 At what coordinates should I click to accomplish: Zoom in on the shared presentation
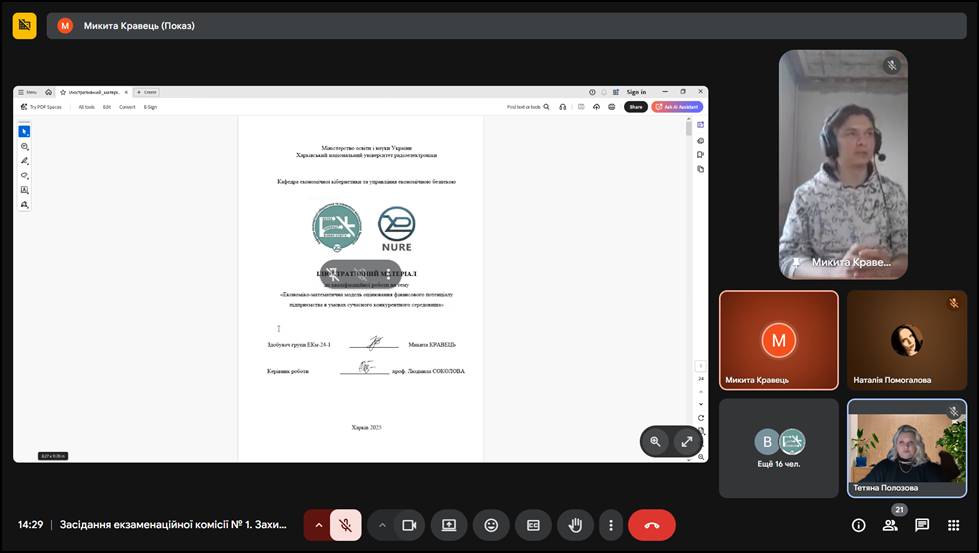click(x=655, y=441)
